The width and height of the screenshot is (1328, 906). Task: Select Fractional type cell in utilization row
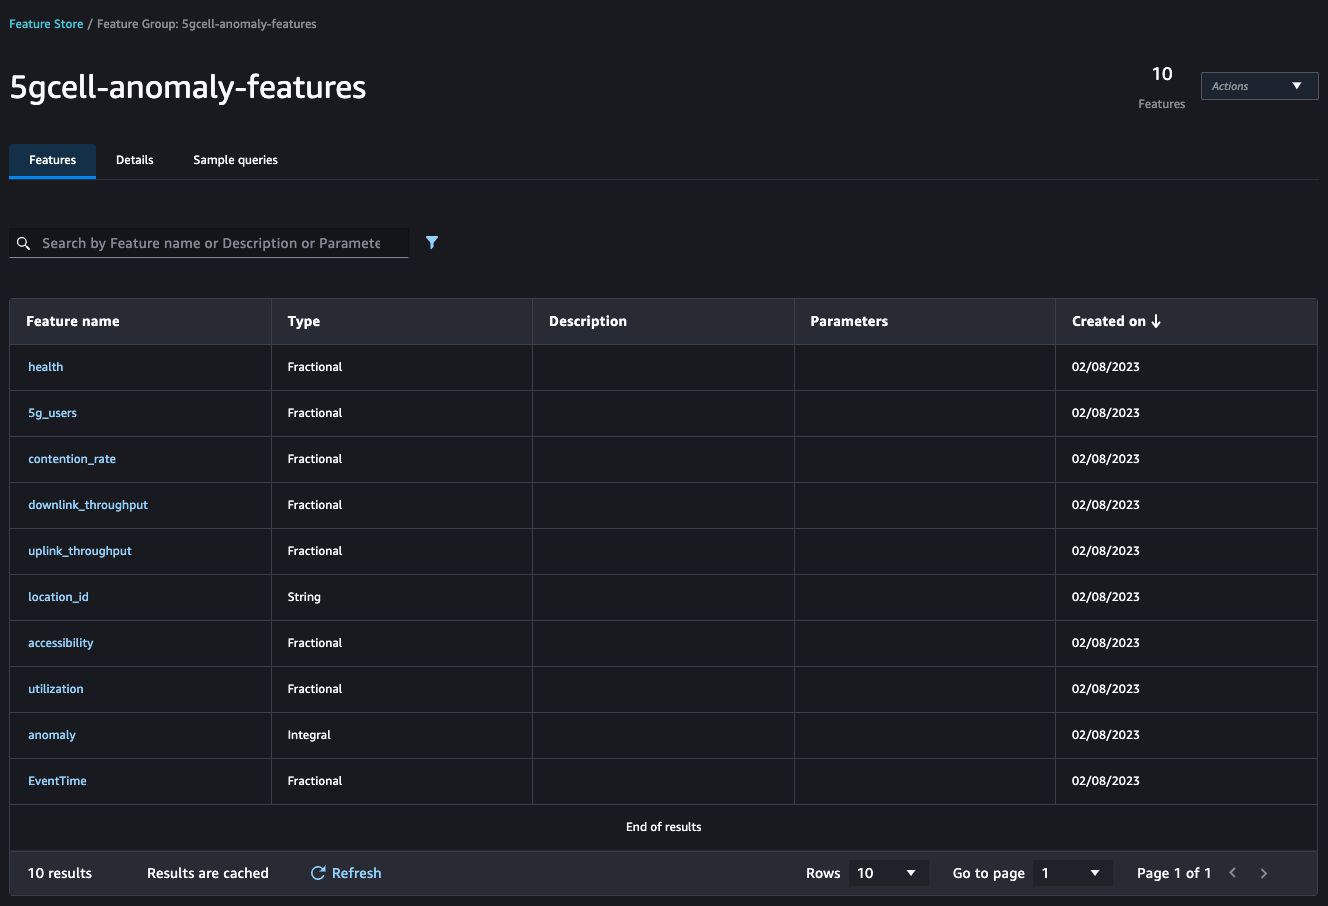(x=402, y=689)
